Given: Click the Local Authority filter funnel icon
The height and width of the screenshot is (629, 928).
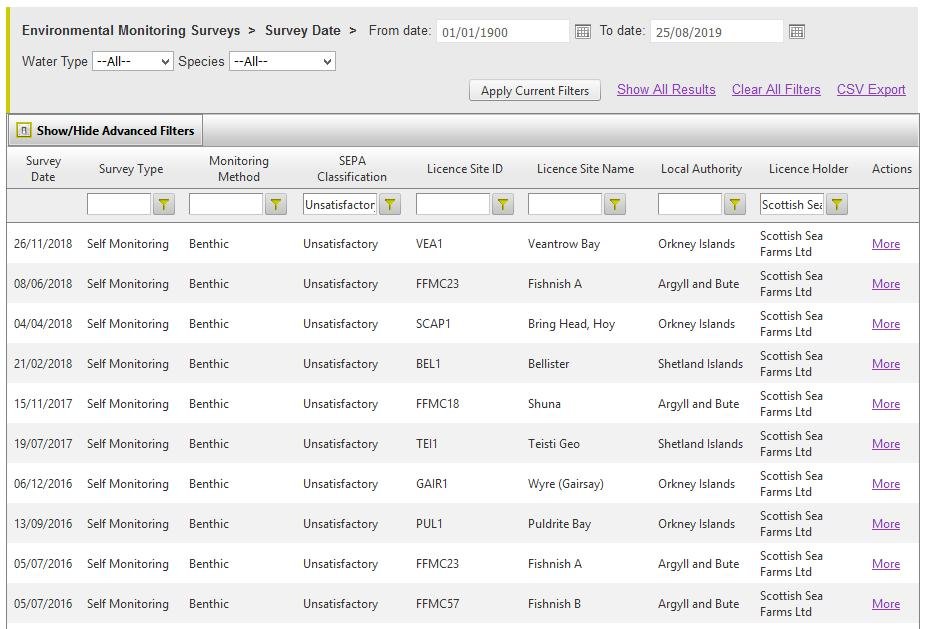Looking at the screenshot, I should (x=735, y=205).
